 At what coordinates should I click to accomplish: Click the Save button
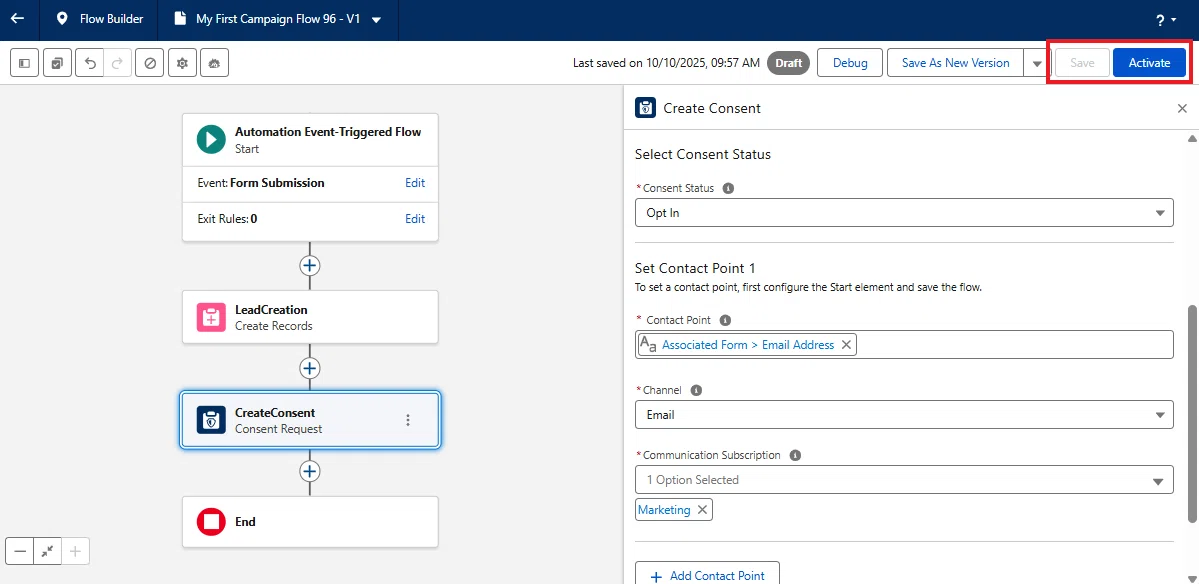[1082, 63]
